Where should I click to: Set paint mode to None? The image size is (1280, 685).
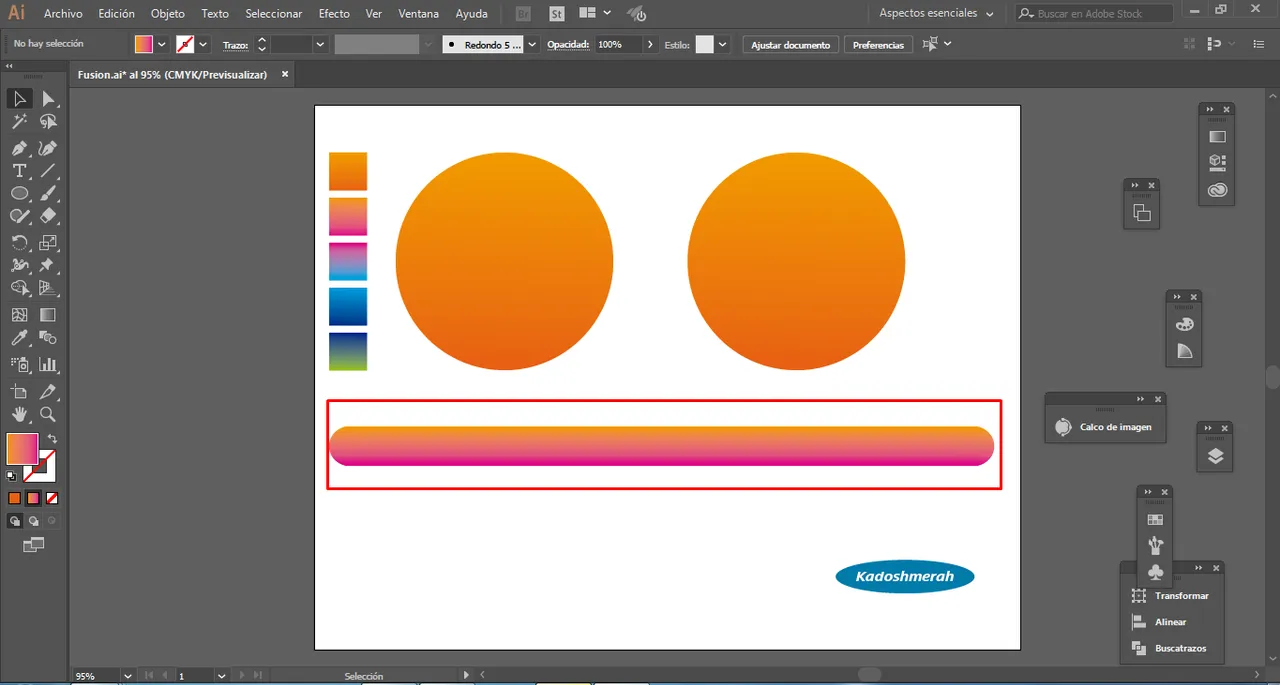coord(52,498)
